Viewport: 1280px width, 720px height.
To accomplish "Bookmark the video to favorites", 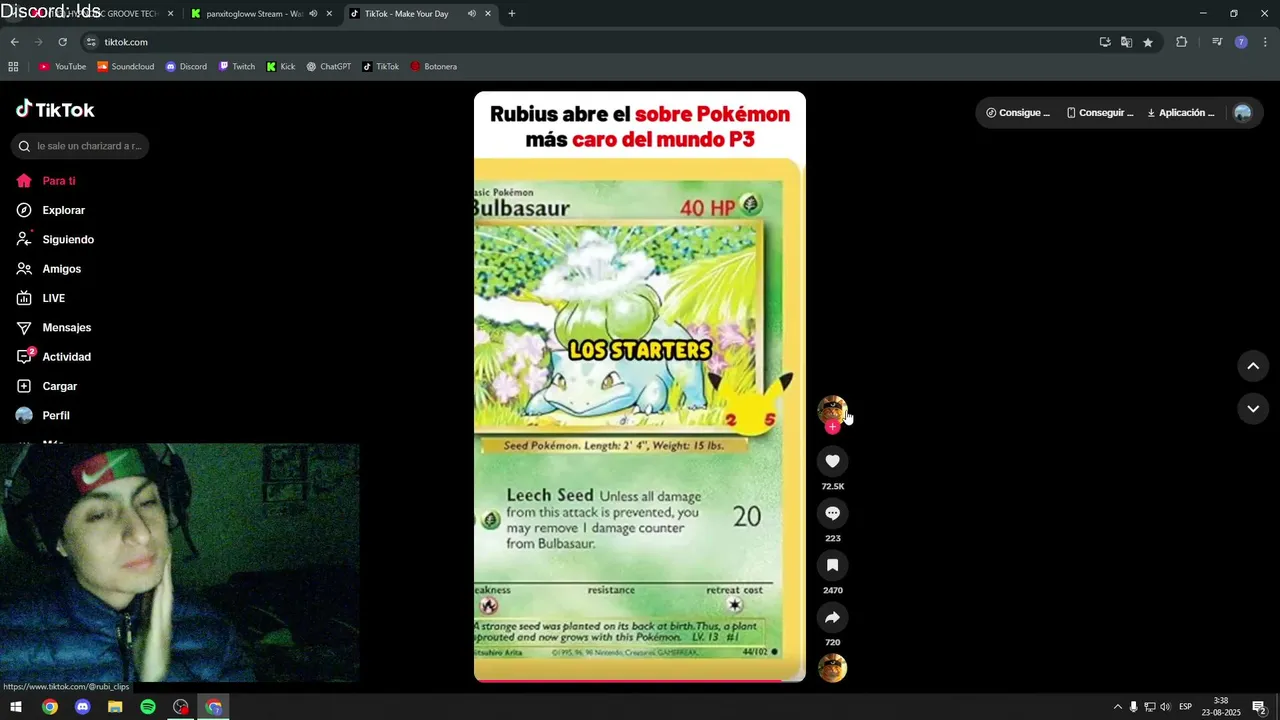I will coord(832,565).
